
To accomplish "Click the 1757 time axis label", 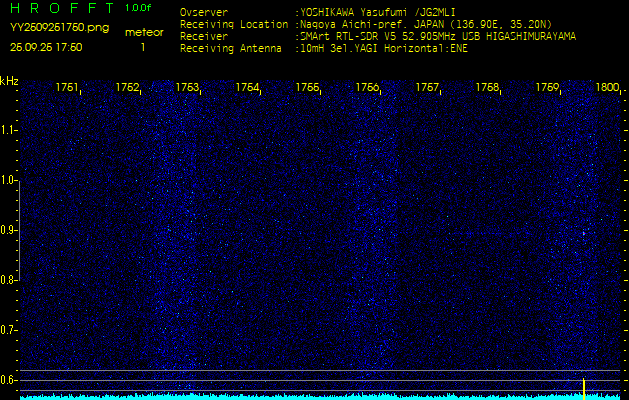I will click(x=427, y=87).
